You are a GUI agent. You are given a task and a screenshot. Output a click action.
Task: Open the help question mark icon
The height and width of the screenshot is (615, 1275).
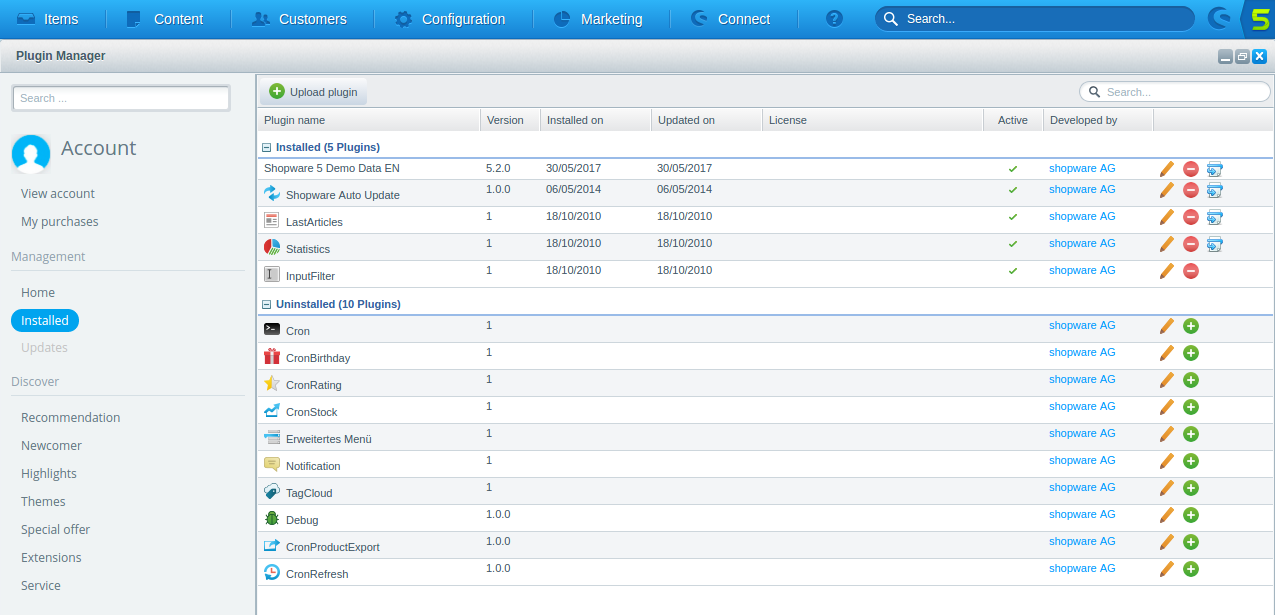[835, 19]
